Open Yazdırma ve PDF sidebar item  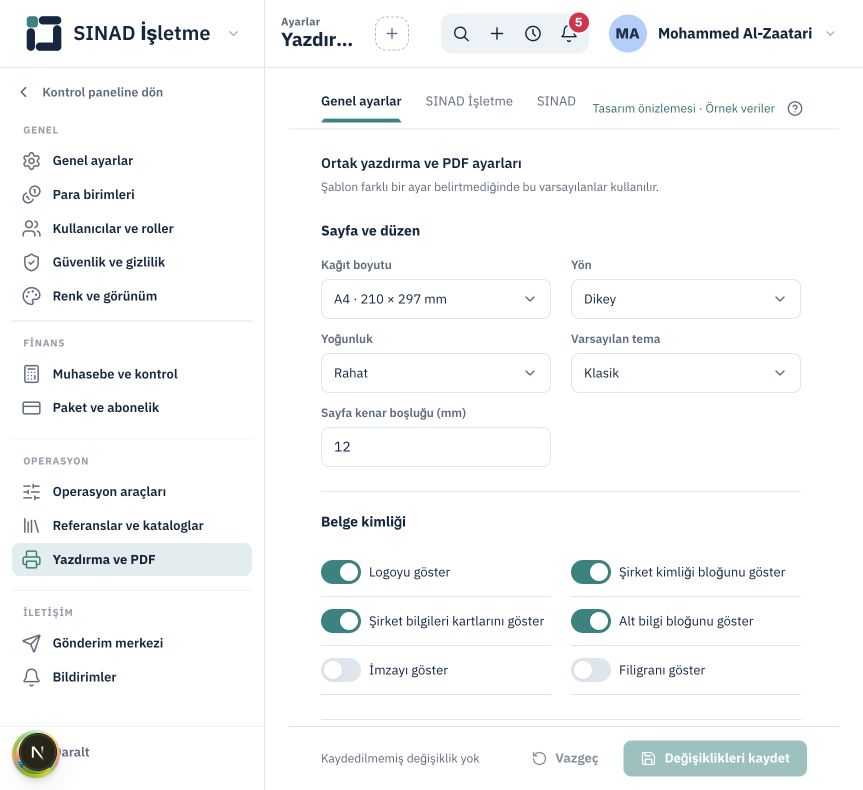pyautogui.click(x=132, y=559)
